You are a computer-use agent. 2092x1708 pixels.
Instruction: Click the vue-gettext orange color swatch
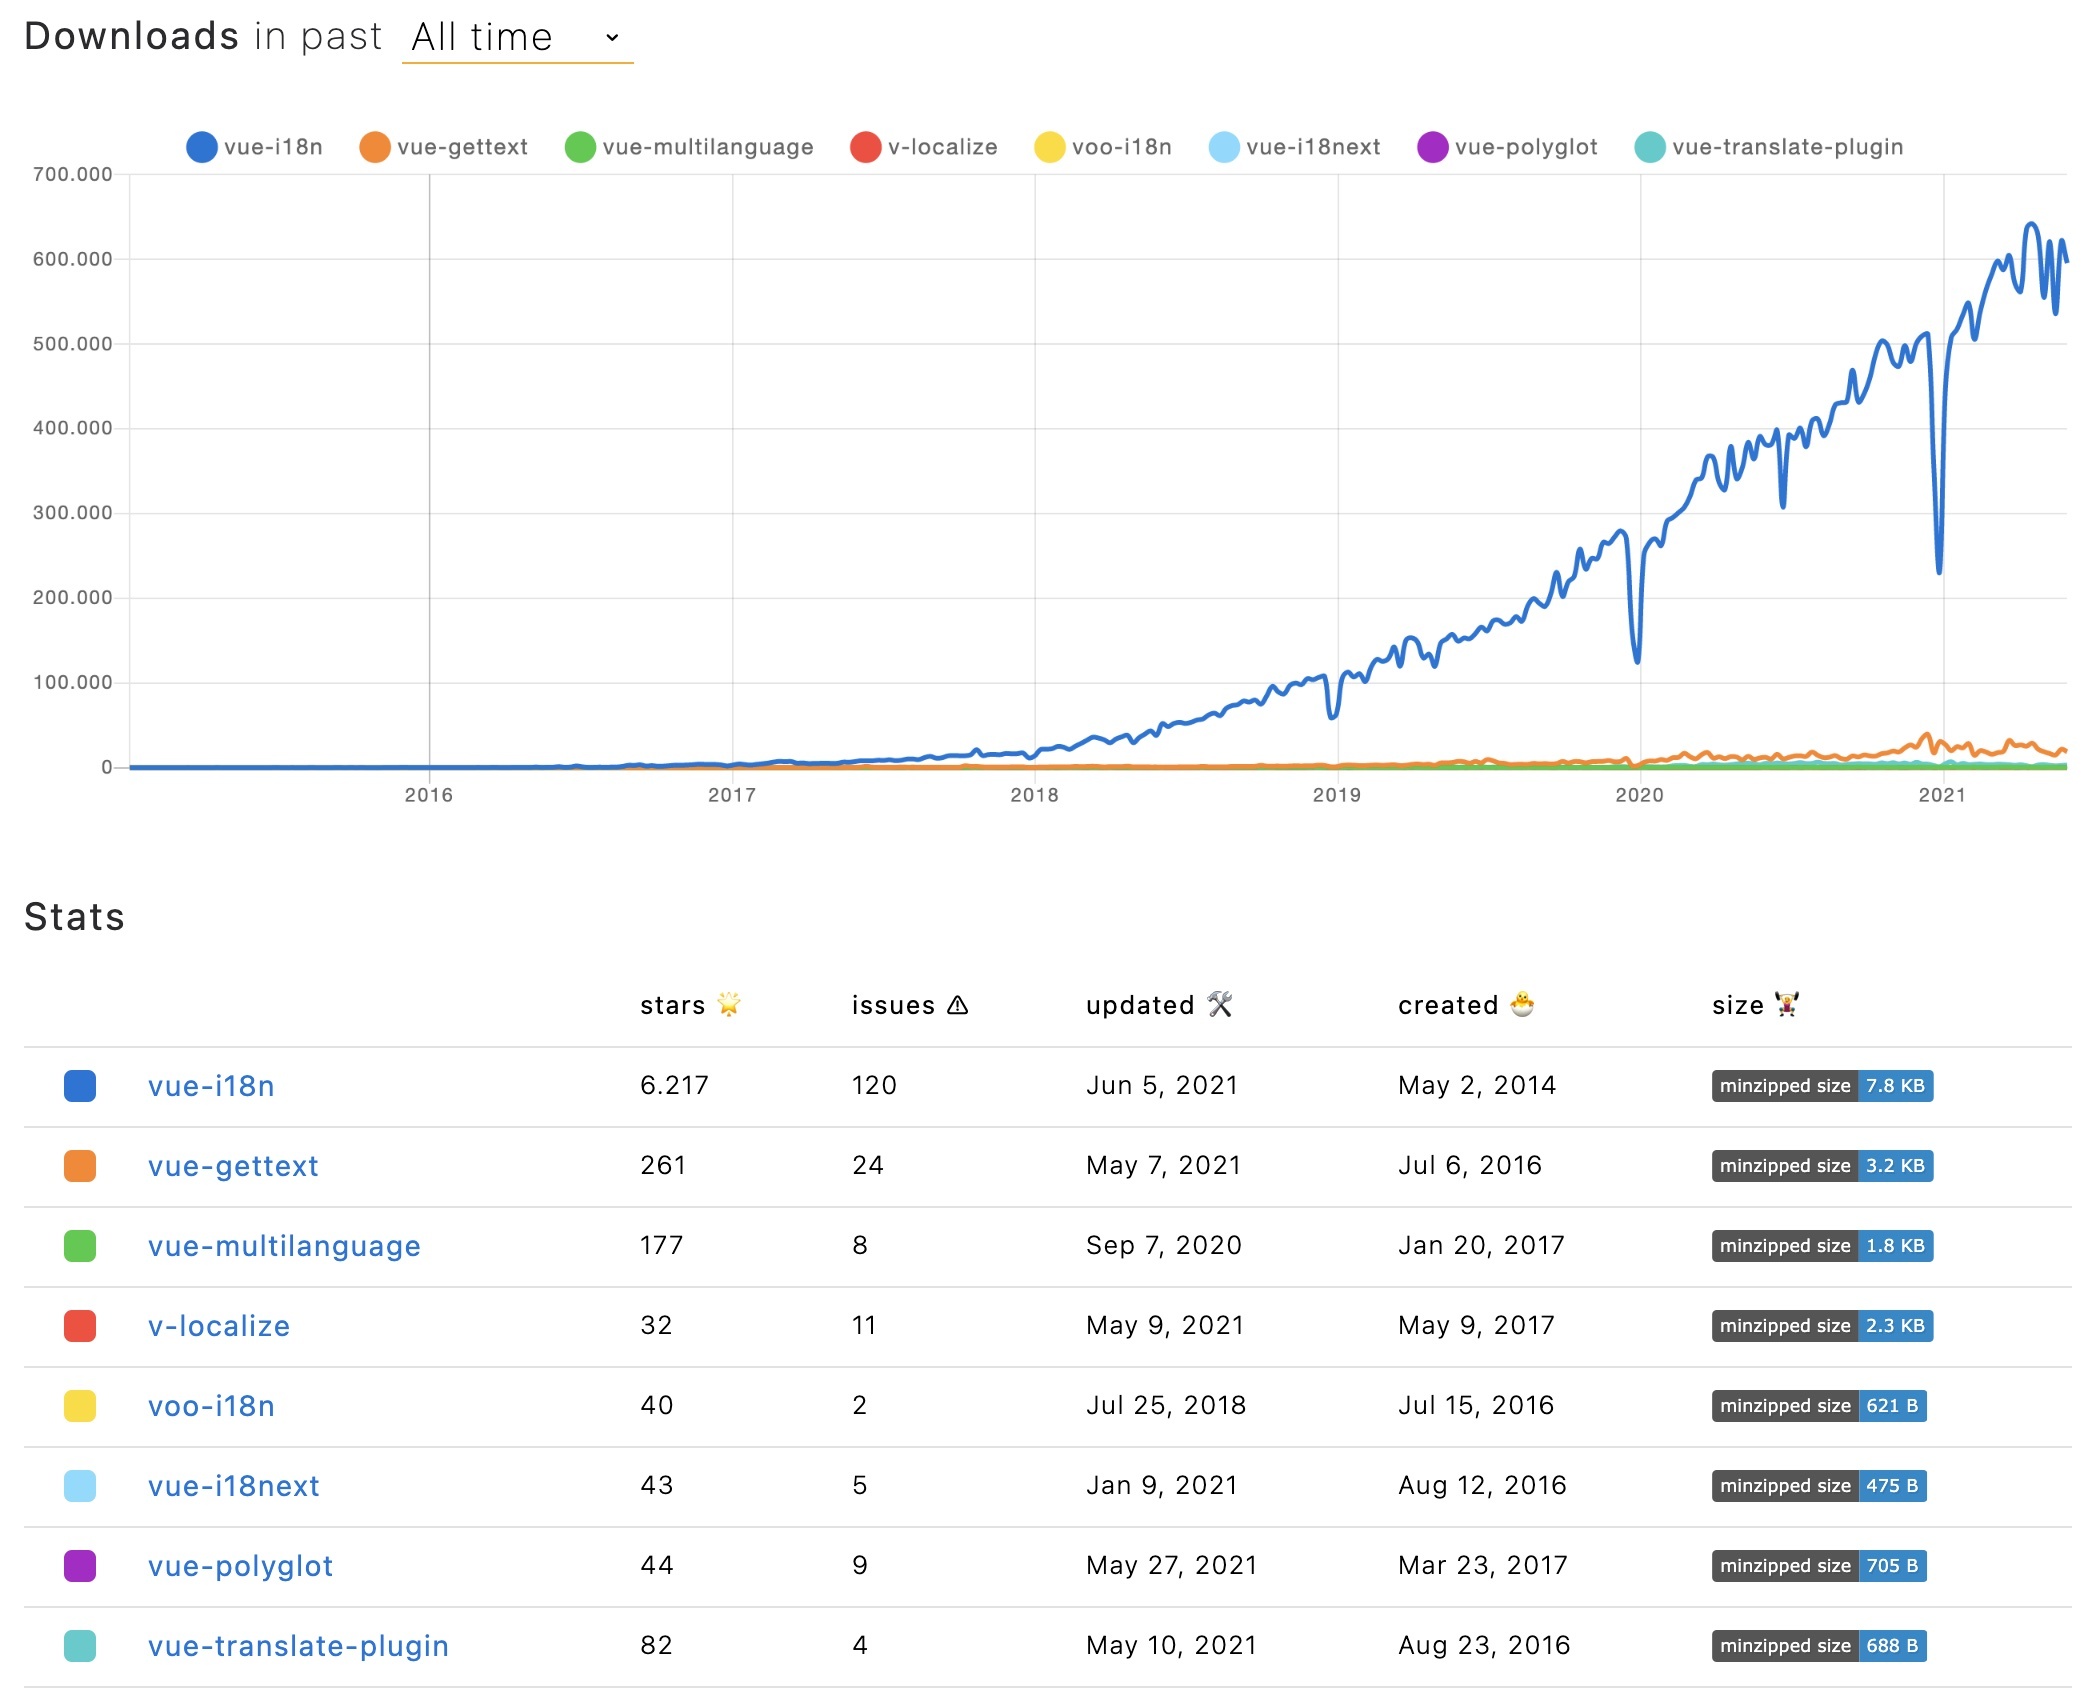(80, 1166)
